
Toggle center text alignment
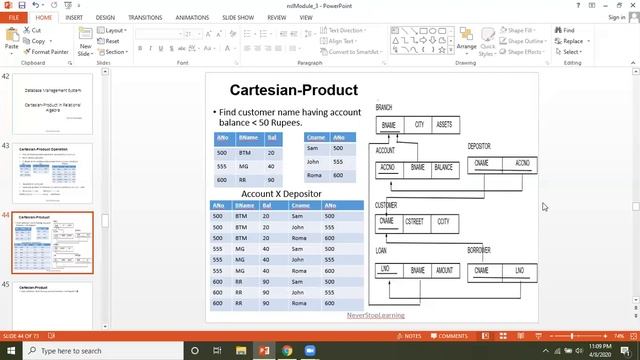[x=258, y=49]
